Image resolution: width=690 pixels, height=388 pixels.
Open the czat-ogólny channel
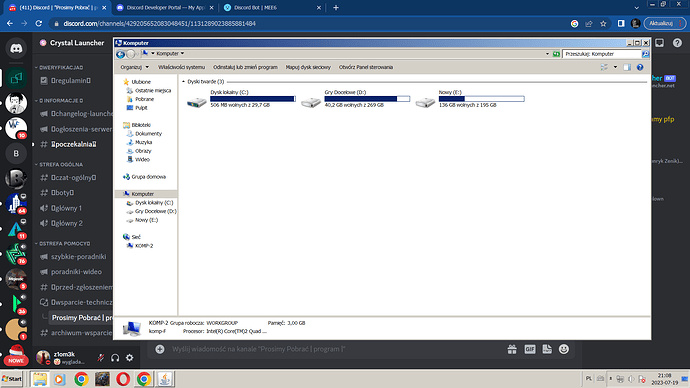(x=73, y=178)
